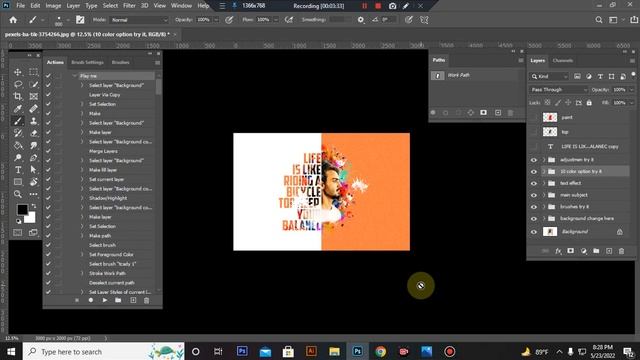Open Google Chrome from the taskbar
640x360 pixels.
coord(380,351)
